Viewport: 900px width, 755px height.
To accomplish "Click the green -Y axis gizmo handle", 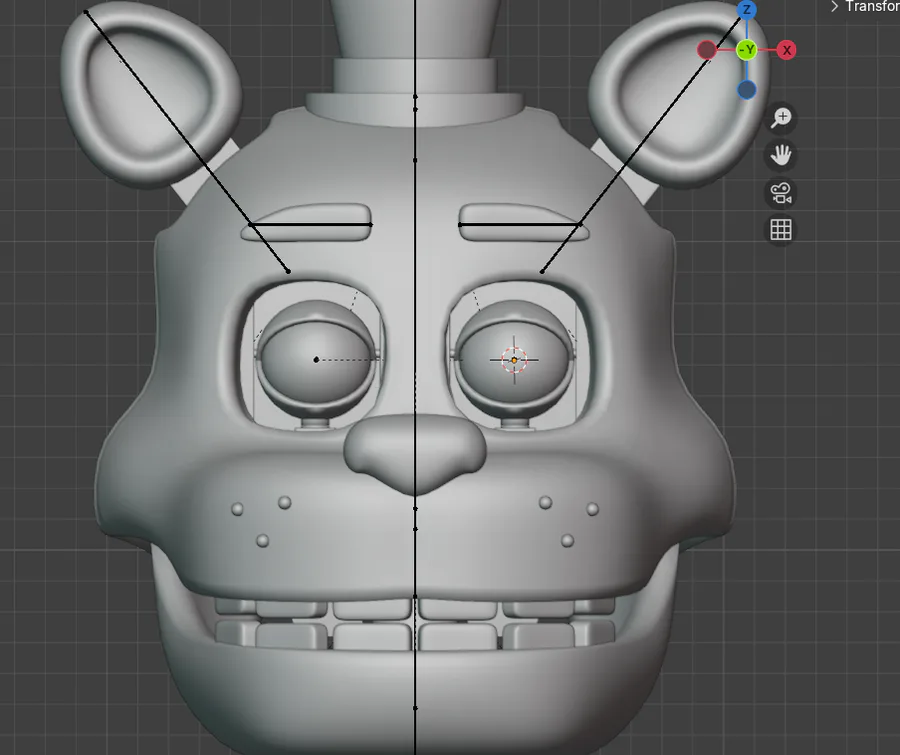I will coord(747,50).
